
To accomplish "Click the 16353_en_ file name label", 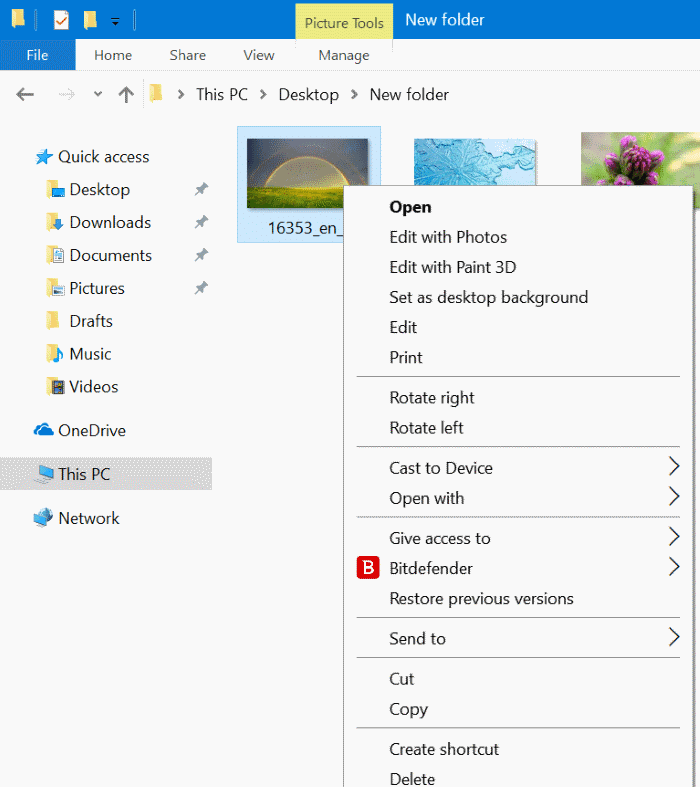I will (305, 228).
